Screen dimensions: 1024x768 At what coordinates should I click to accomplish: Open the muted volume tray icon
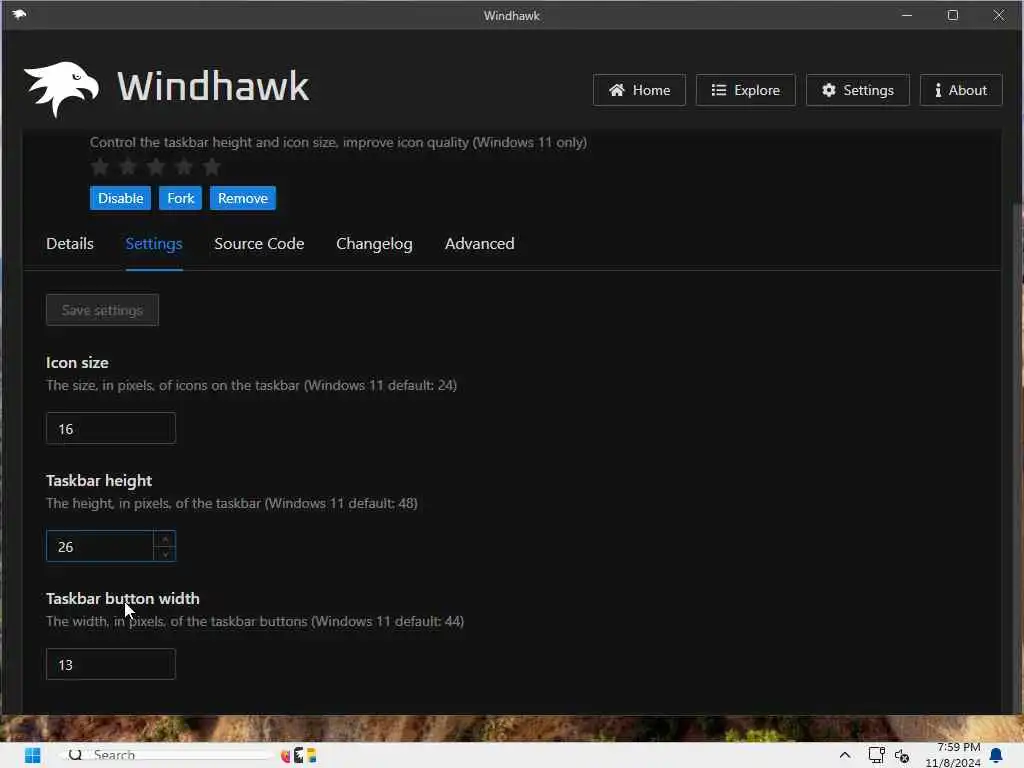pos(903,756)
